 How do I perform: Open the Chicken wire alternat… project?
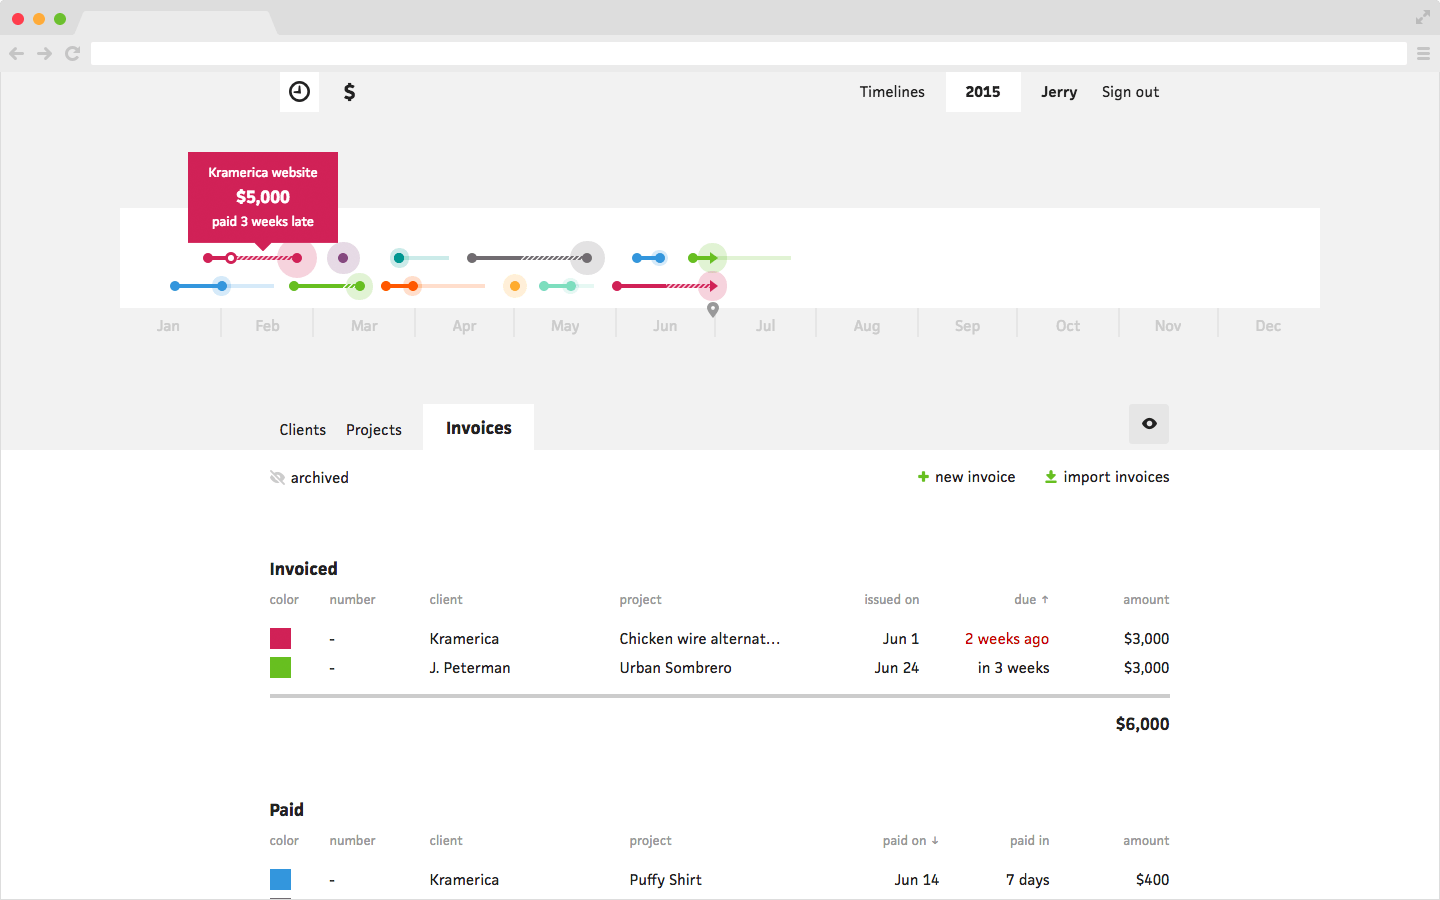pyautogui.click(x=700, y=639)
